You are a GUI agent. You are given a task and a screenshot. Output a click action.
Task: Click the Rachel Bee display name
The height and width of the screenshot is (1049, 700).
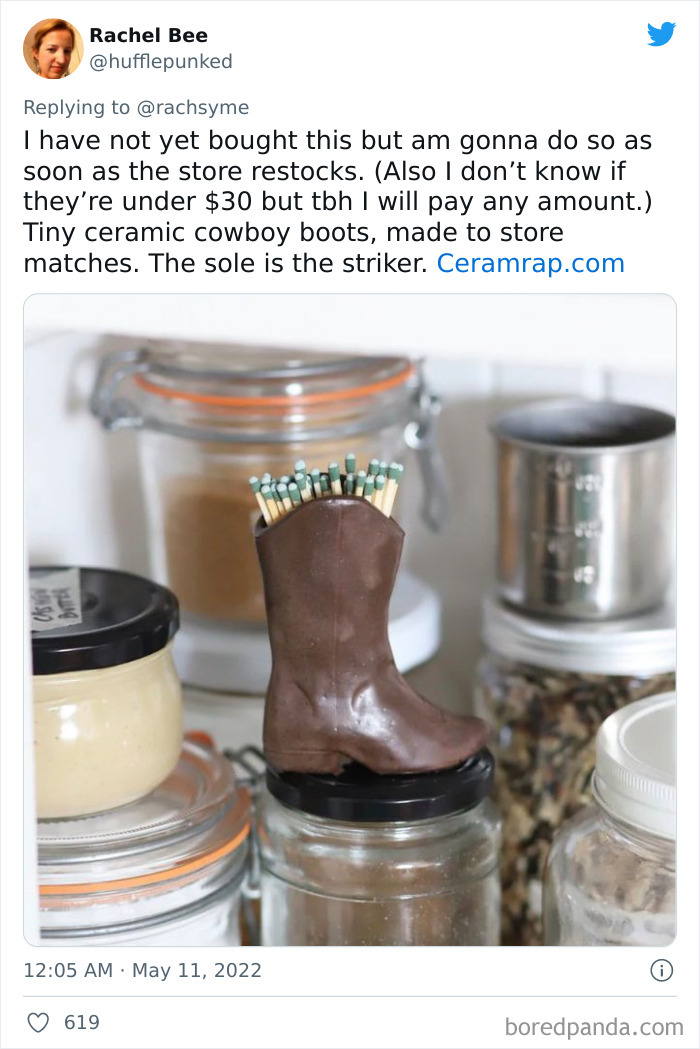(x=149, y=35)
